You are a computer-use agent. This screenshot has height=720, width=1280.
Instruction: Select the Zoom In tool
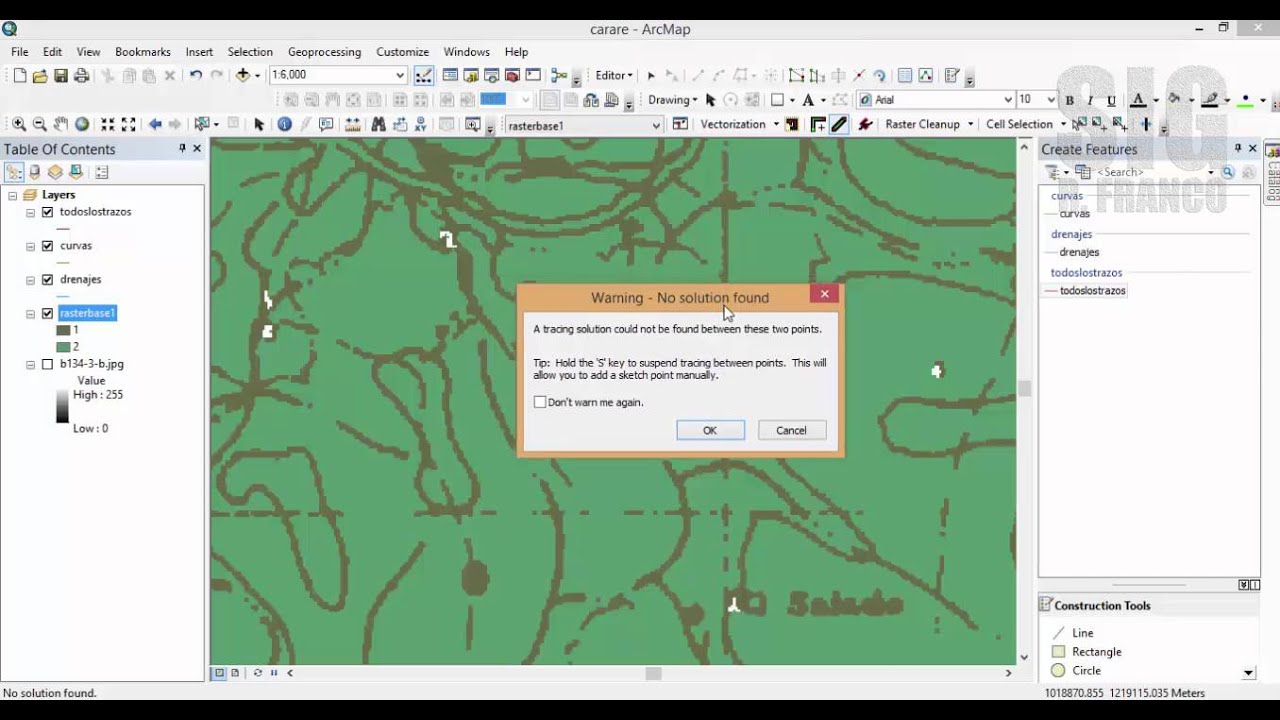19,124
